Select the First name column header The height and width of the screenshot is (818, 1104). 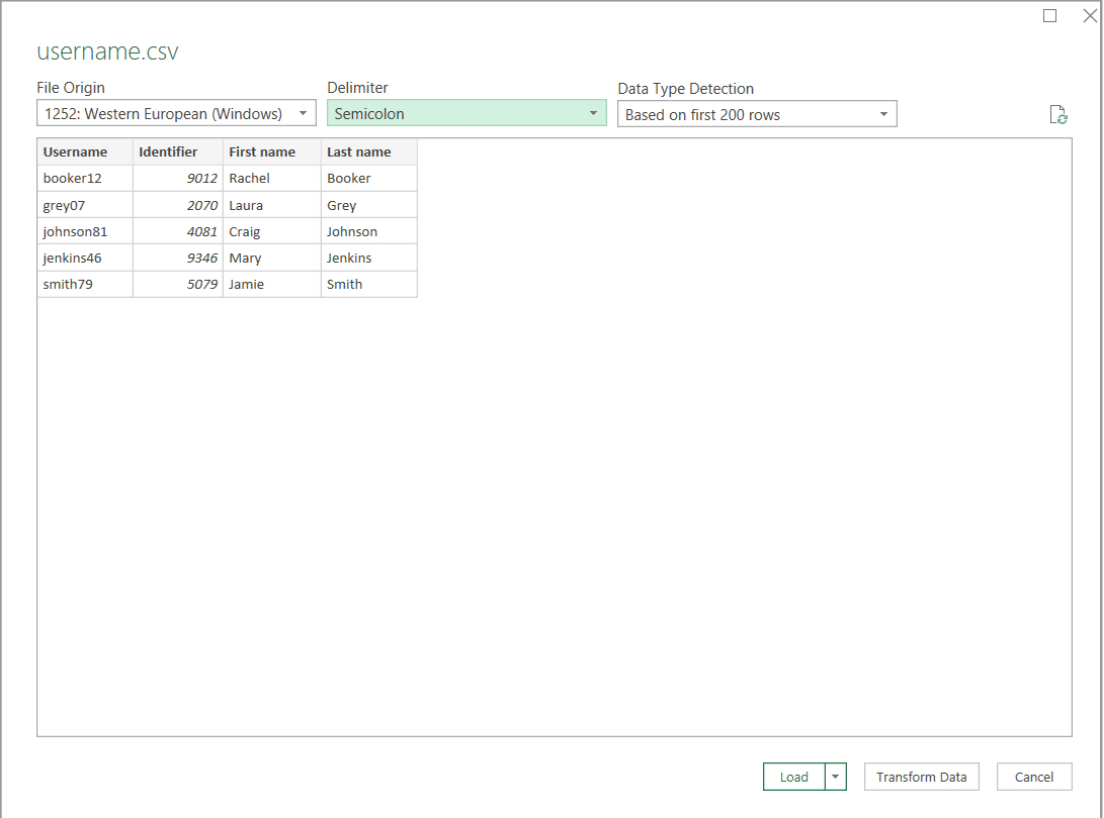(x=262, y=151)
